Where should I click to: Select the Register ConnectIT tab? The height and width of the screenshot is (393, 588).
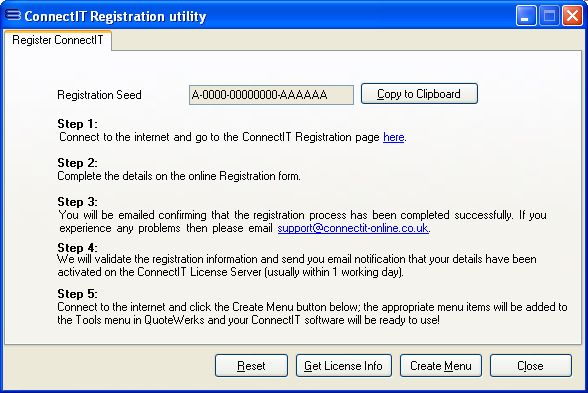click(x=58, y=40)
